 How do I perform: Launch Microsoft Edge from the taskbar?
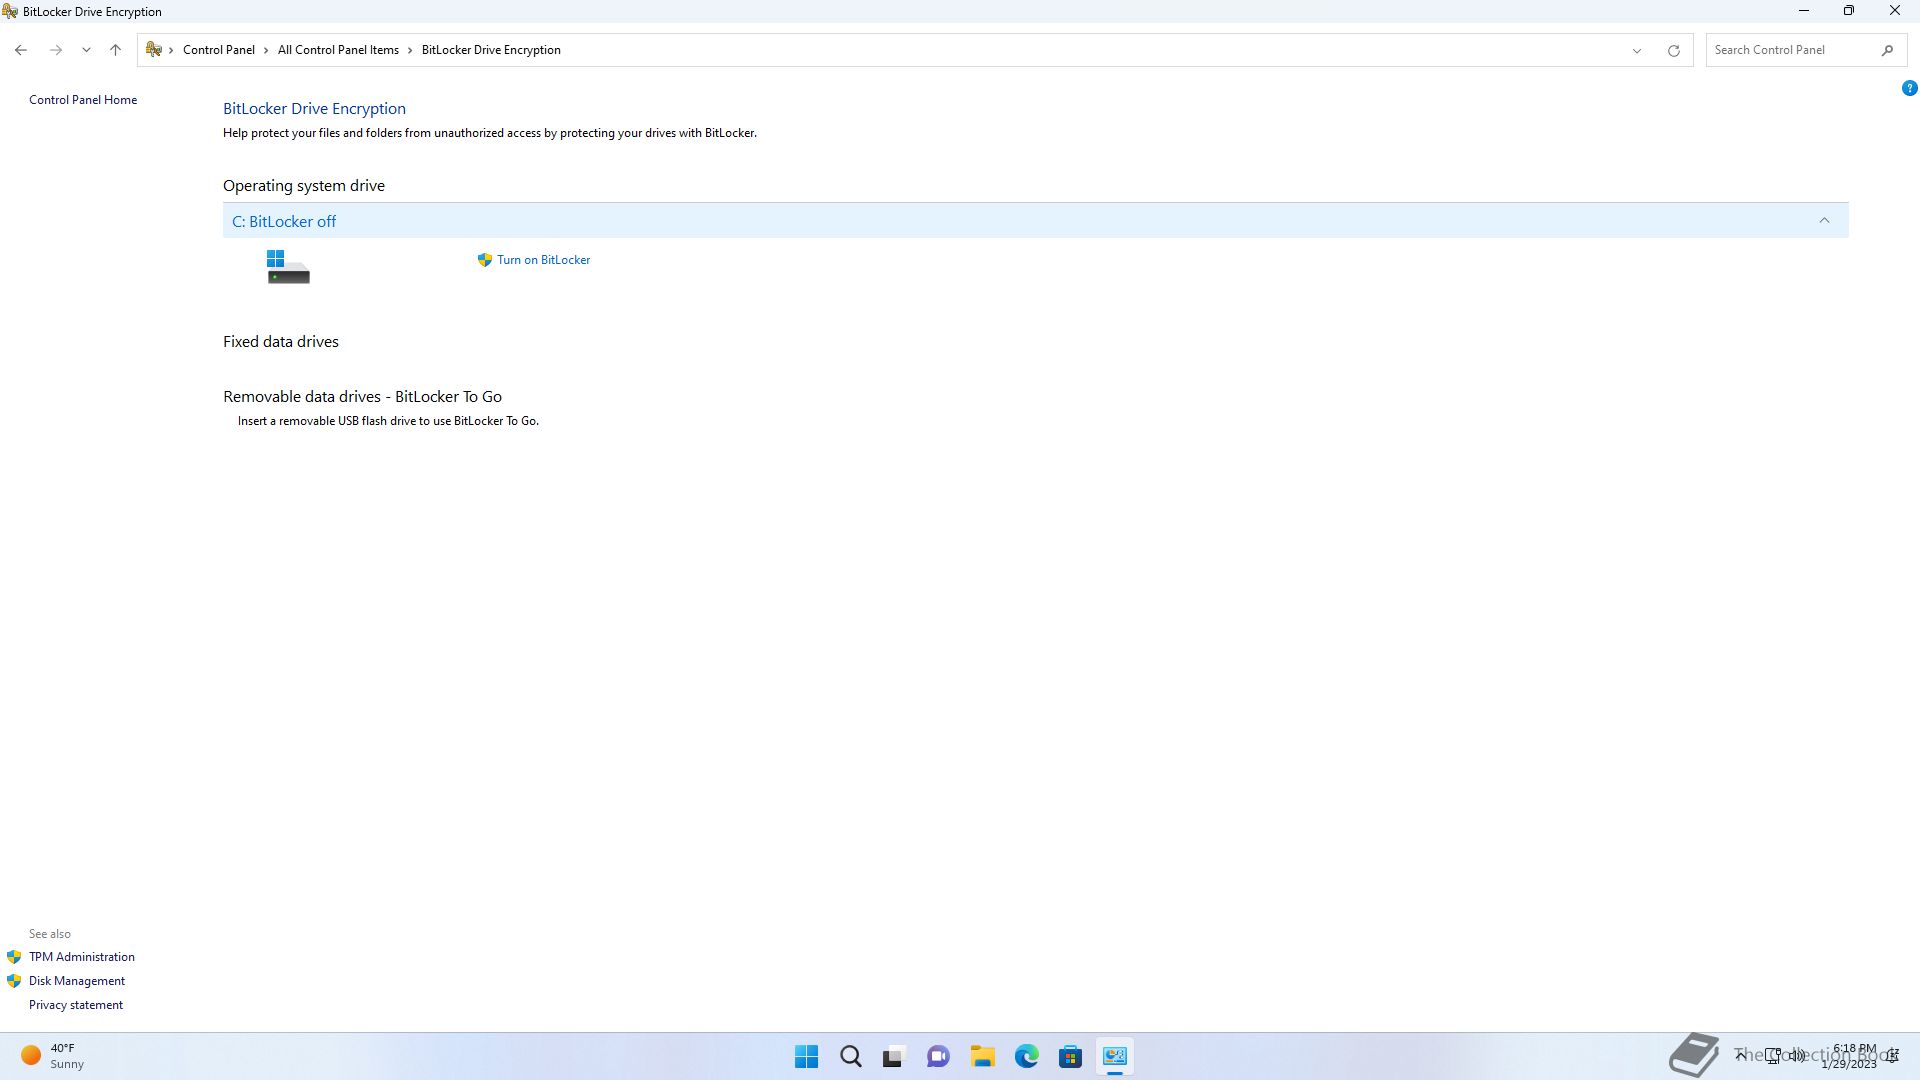pos(1026,1056)
